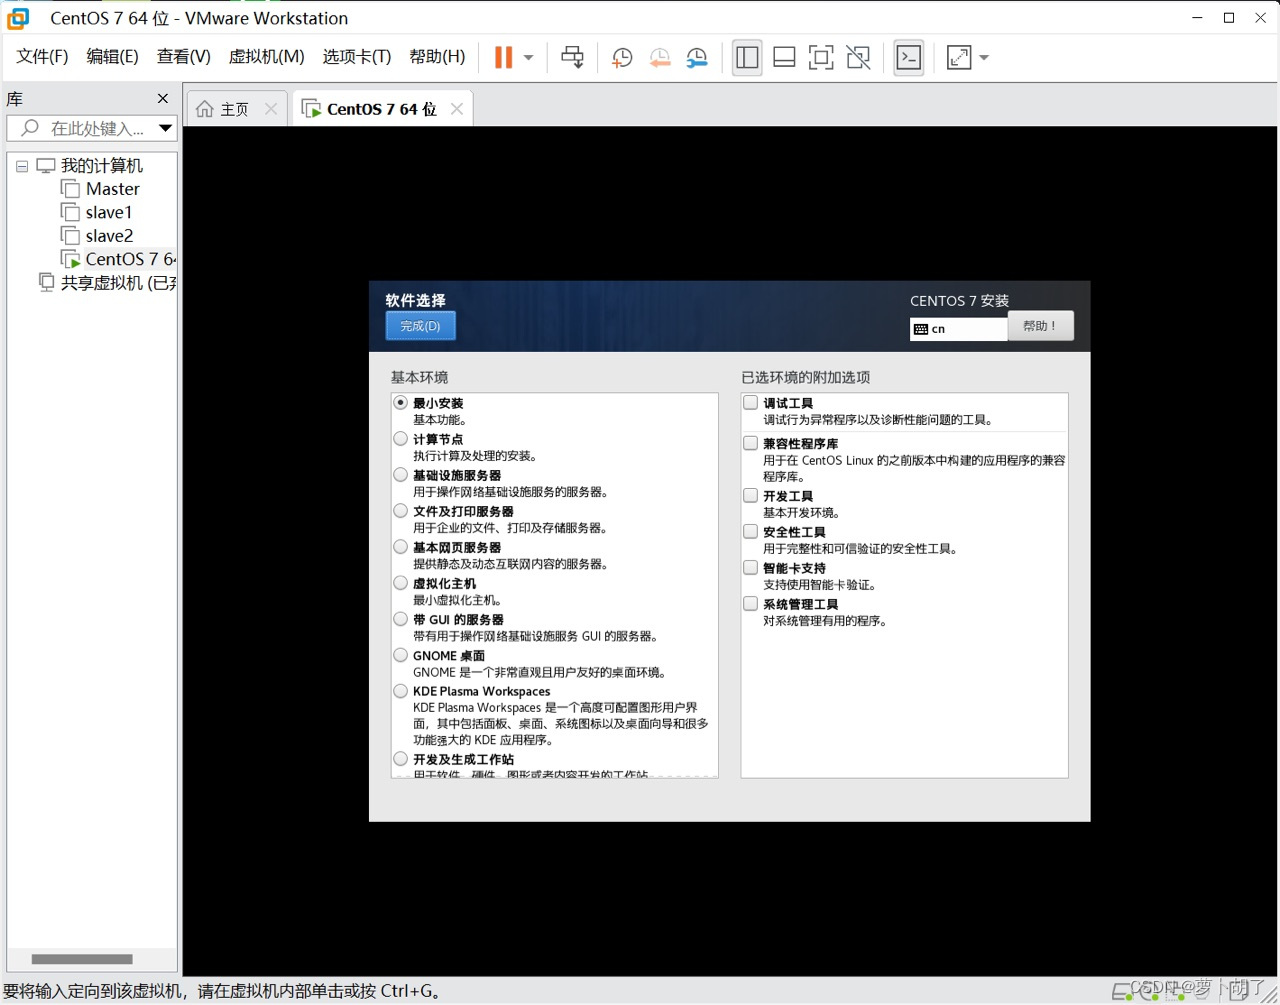The image size is (1280, 1005).
Task: Click the CENTOS 7 安装 title text
Action: point(959,301)
